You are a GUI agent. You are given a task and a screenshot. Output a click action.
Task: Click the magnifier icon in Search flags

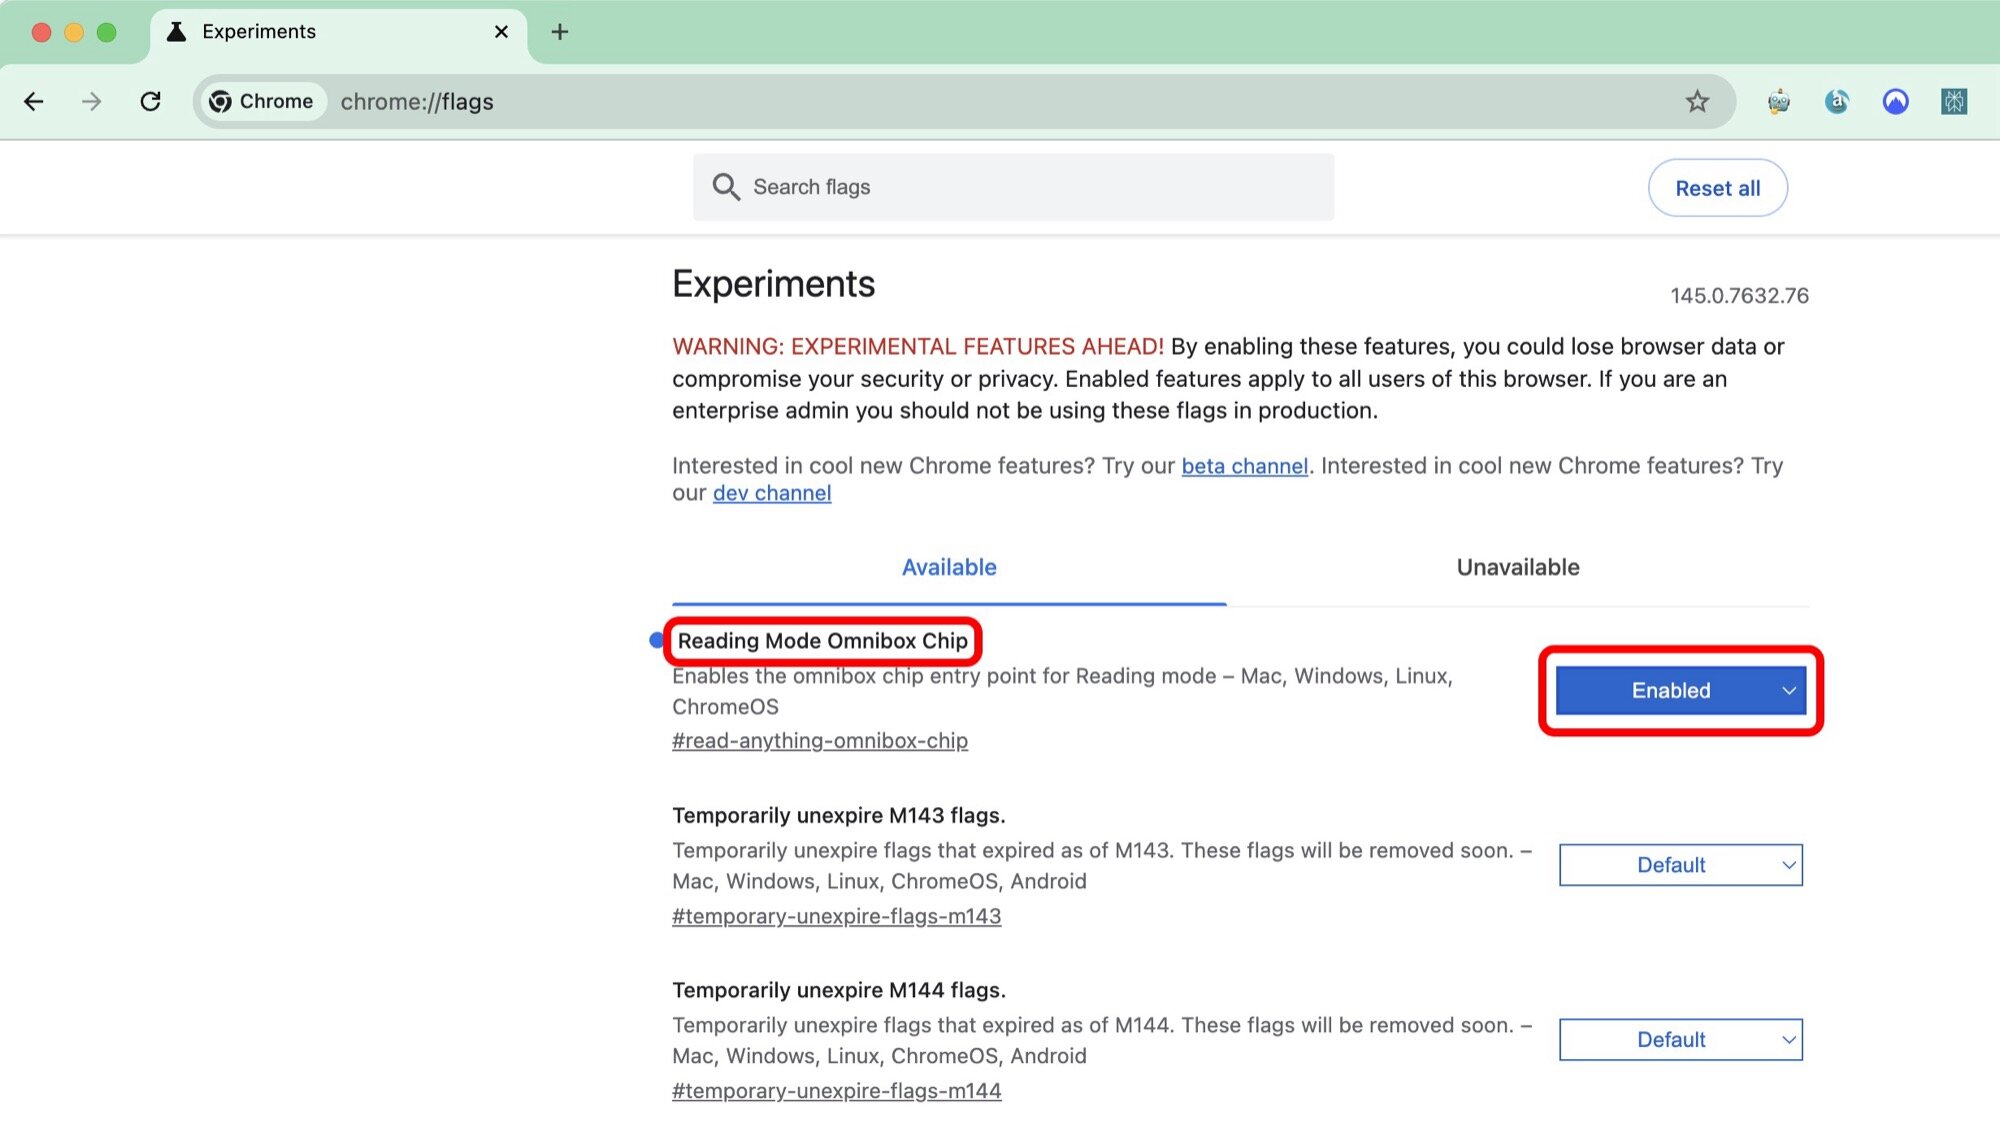pos(727,187)
